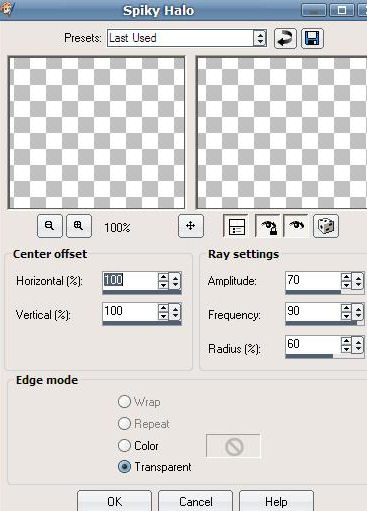Expand the Horizontal offset slider dropdown arrow
The height and width of the screenshot is (511, 367).
(x=175, y=281)
